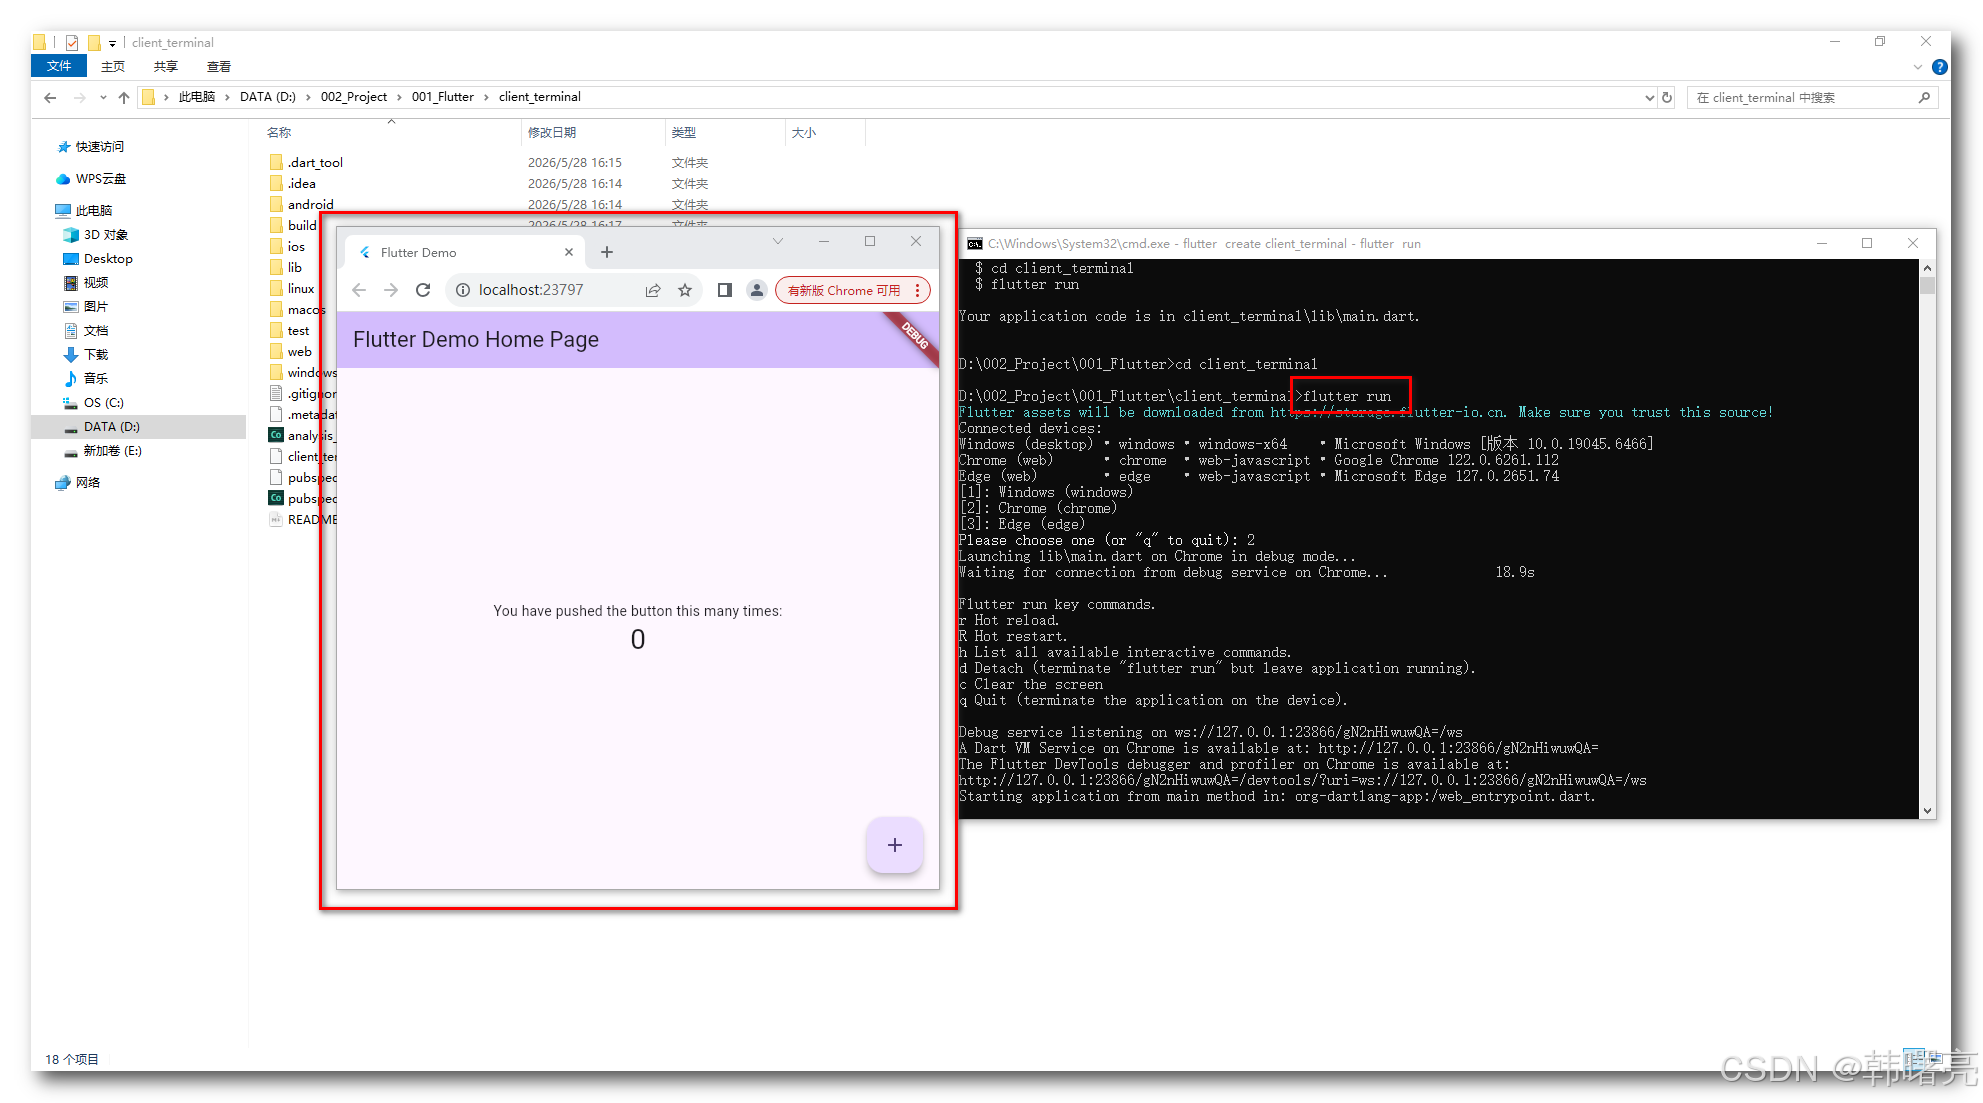Expand the address bar history dropdown
This screenshot has width=1983, height=1103.
pos(1649,97)
